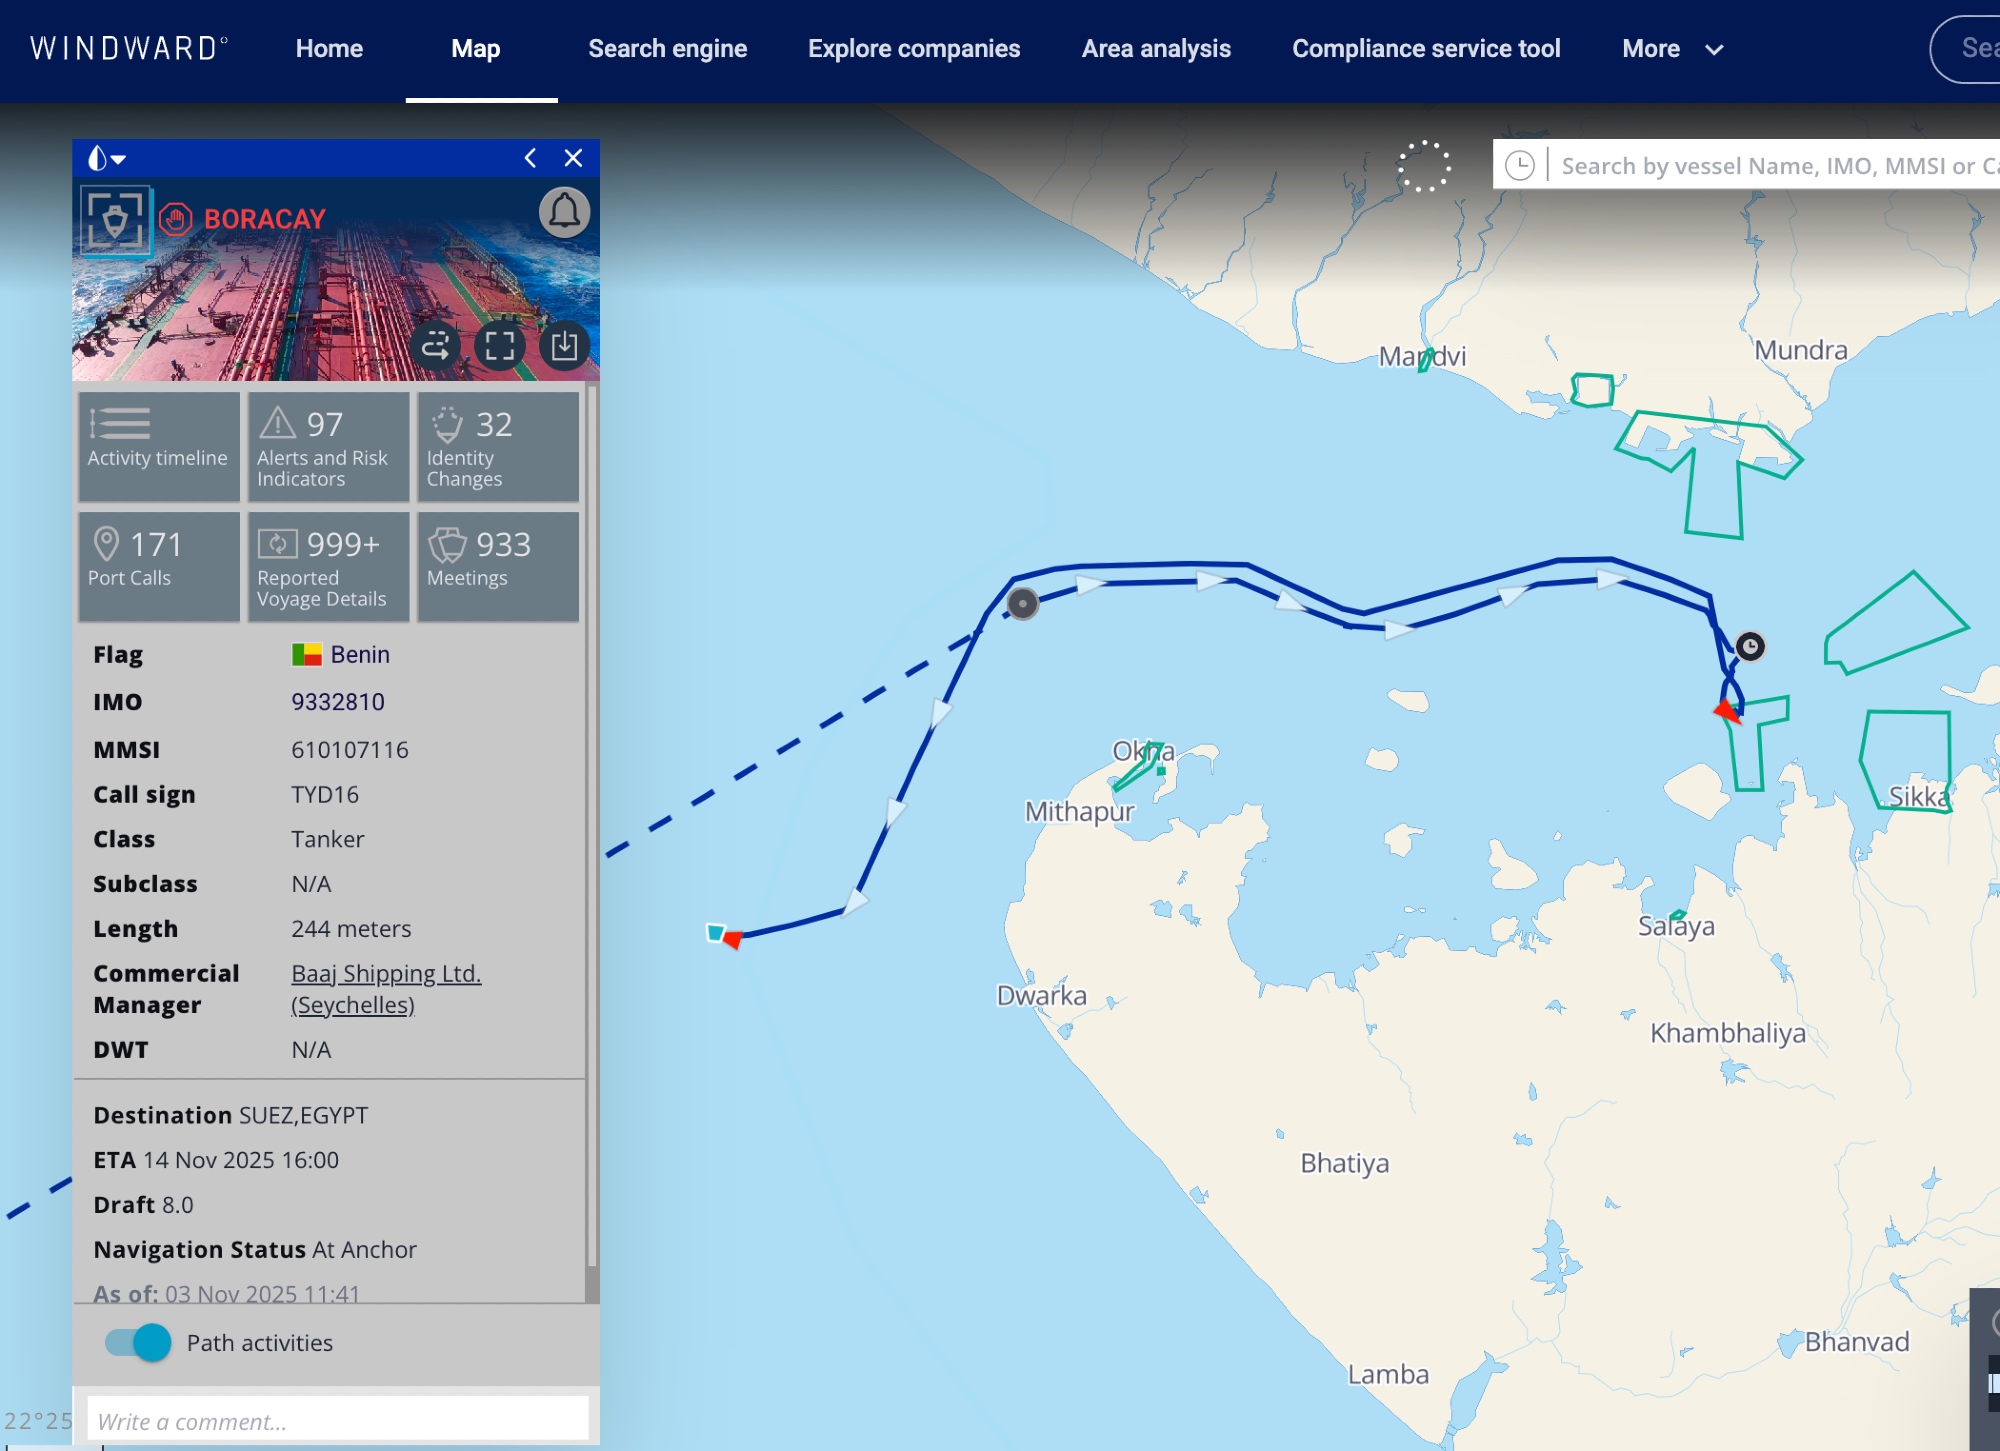This screenshot has width=2000, height=1451.
Task: Click the clock marker on vessel track
Action: click(x=1750, y=646)
